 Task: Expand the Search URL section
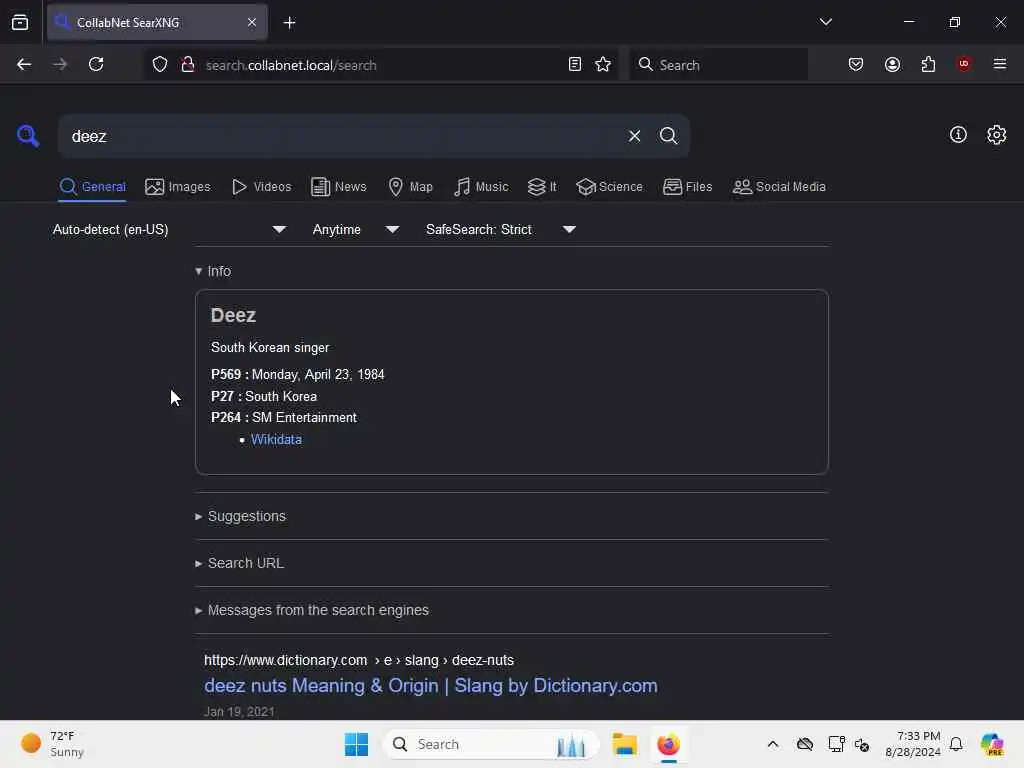(240, 564)
